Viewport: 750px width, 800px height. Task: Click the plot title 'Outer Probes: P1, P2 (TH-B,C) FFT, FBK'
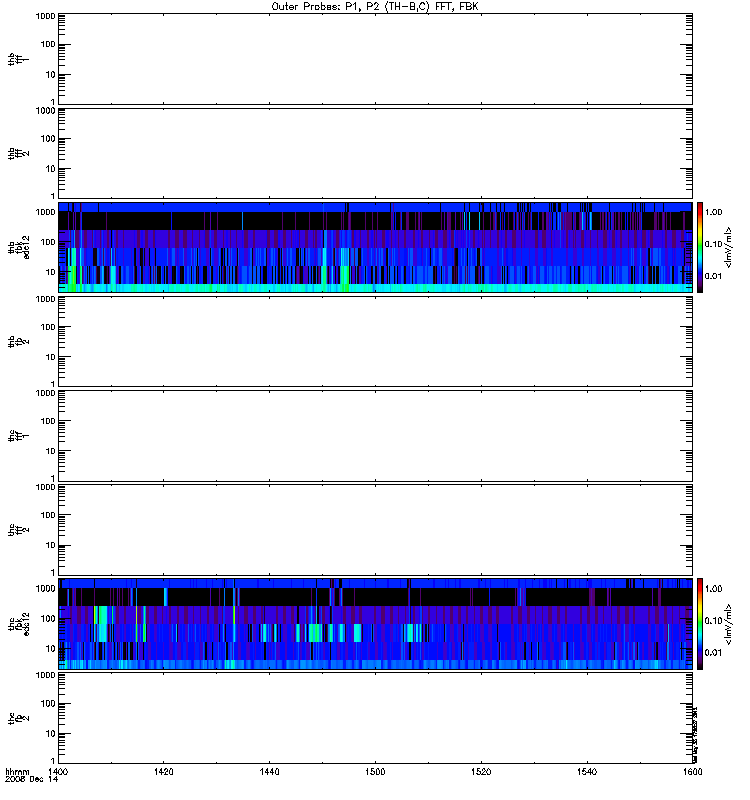point(374,7)
